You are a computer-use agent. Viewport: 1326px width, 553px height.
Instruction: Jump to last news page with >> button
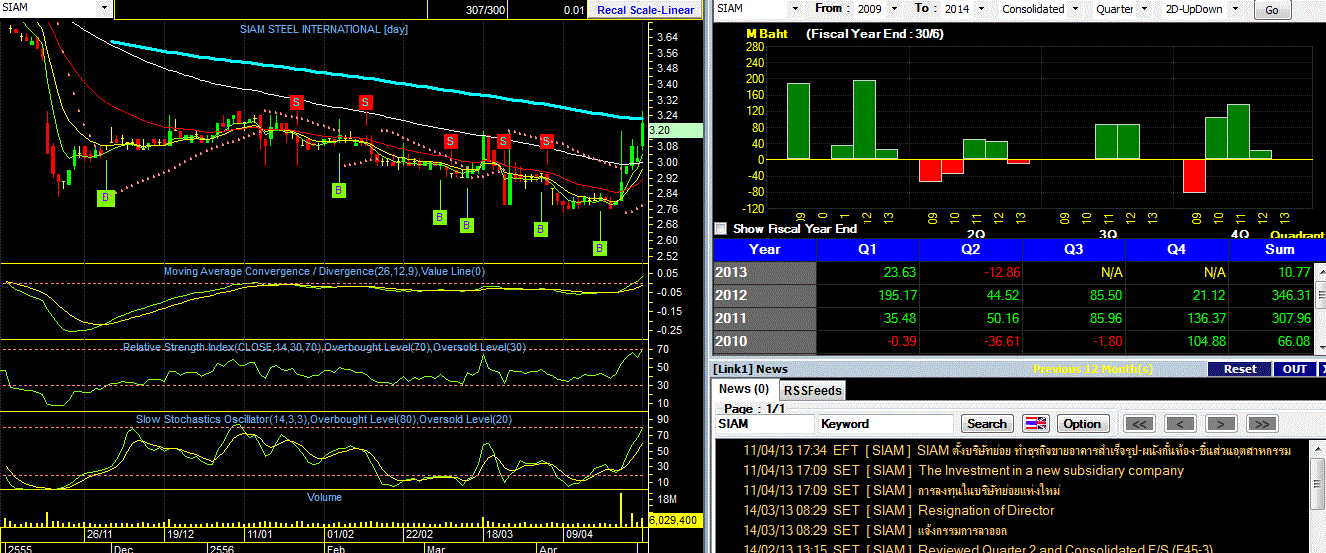1263,423
